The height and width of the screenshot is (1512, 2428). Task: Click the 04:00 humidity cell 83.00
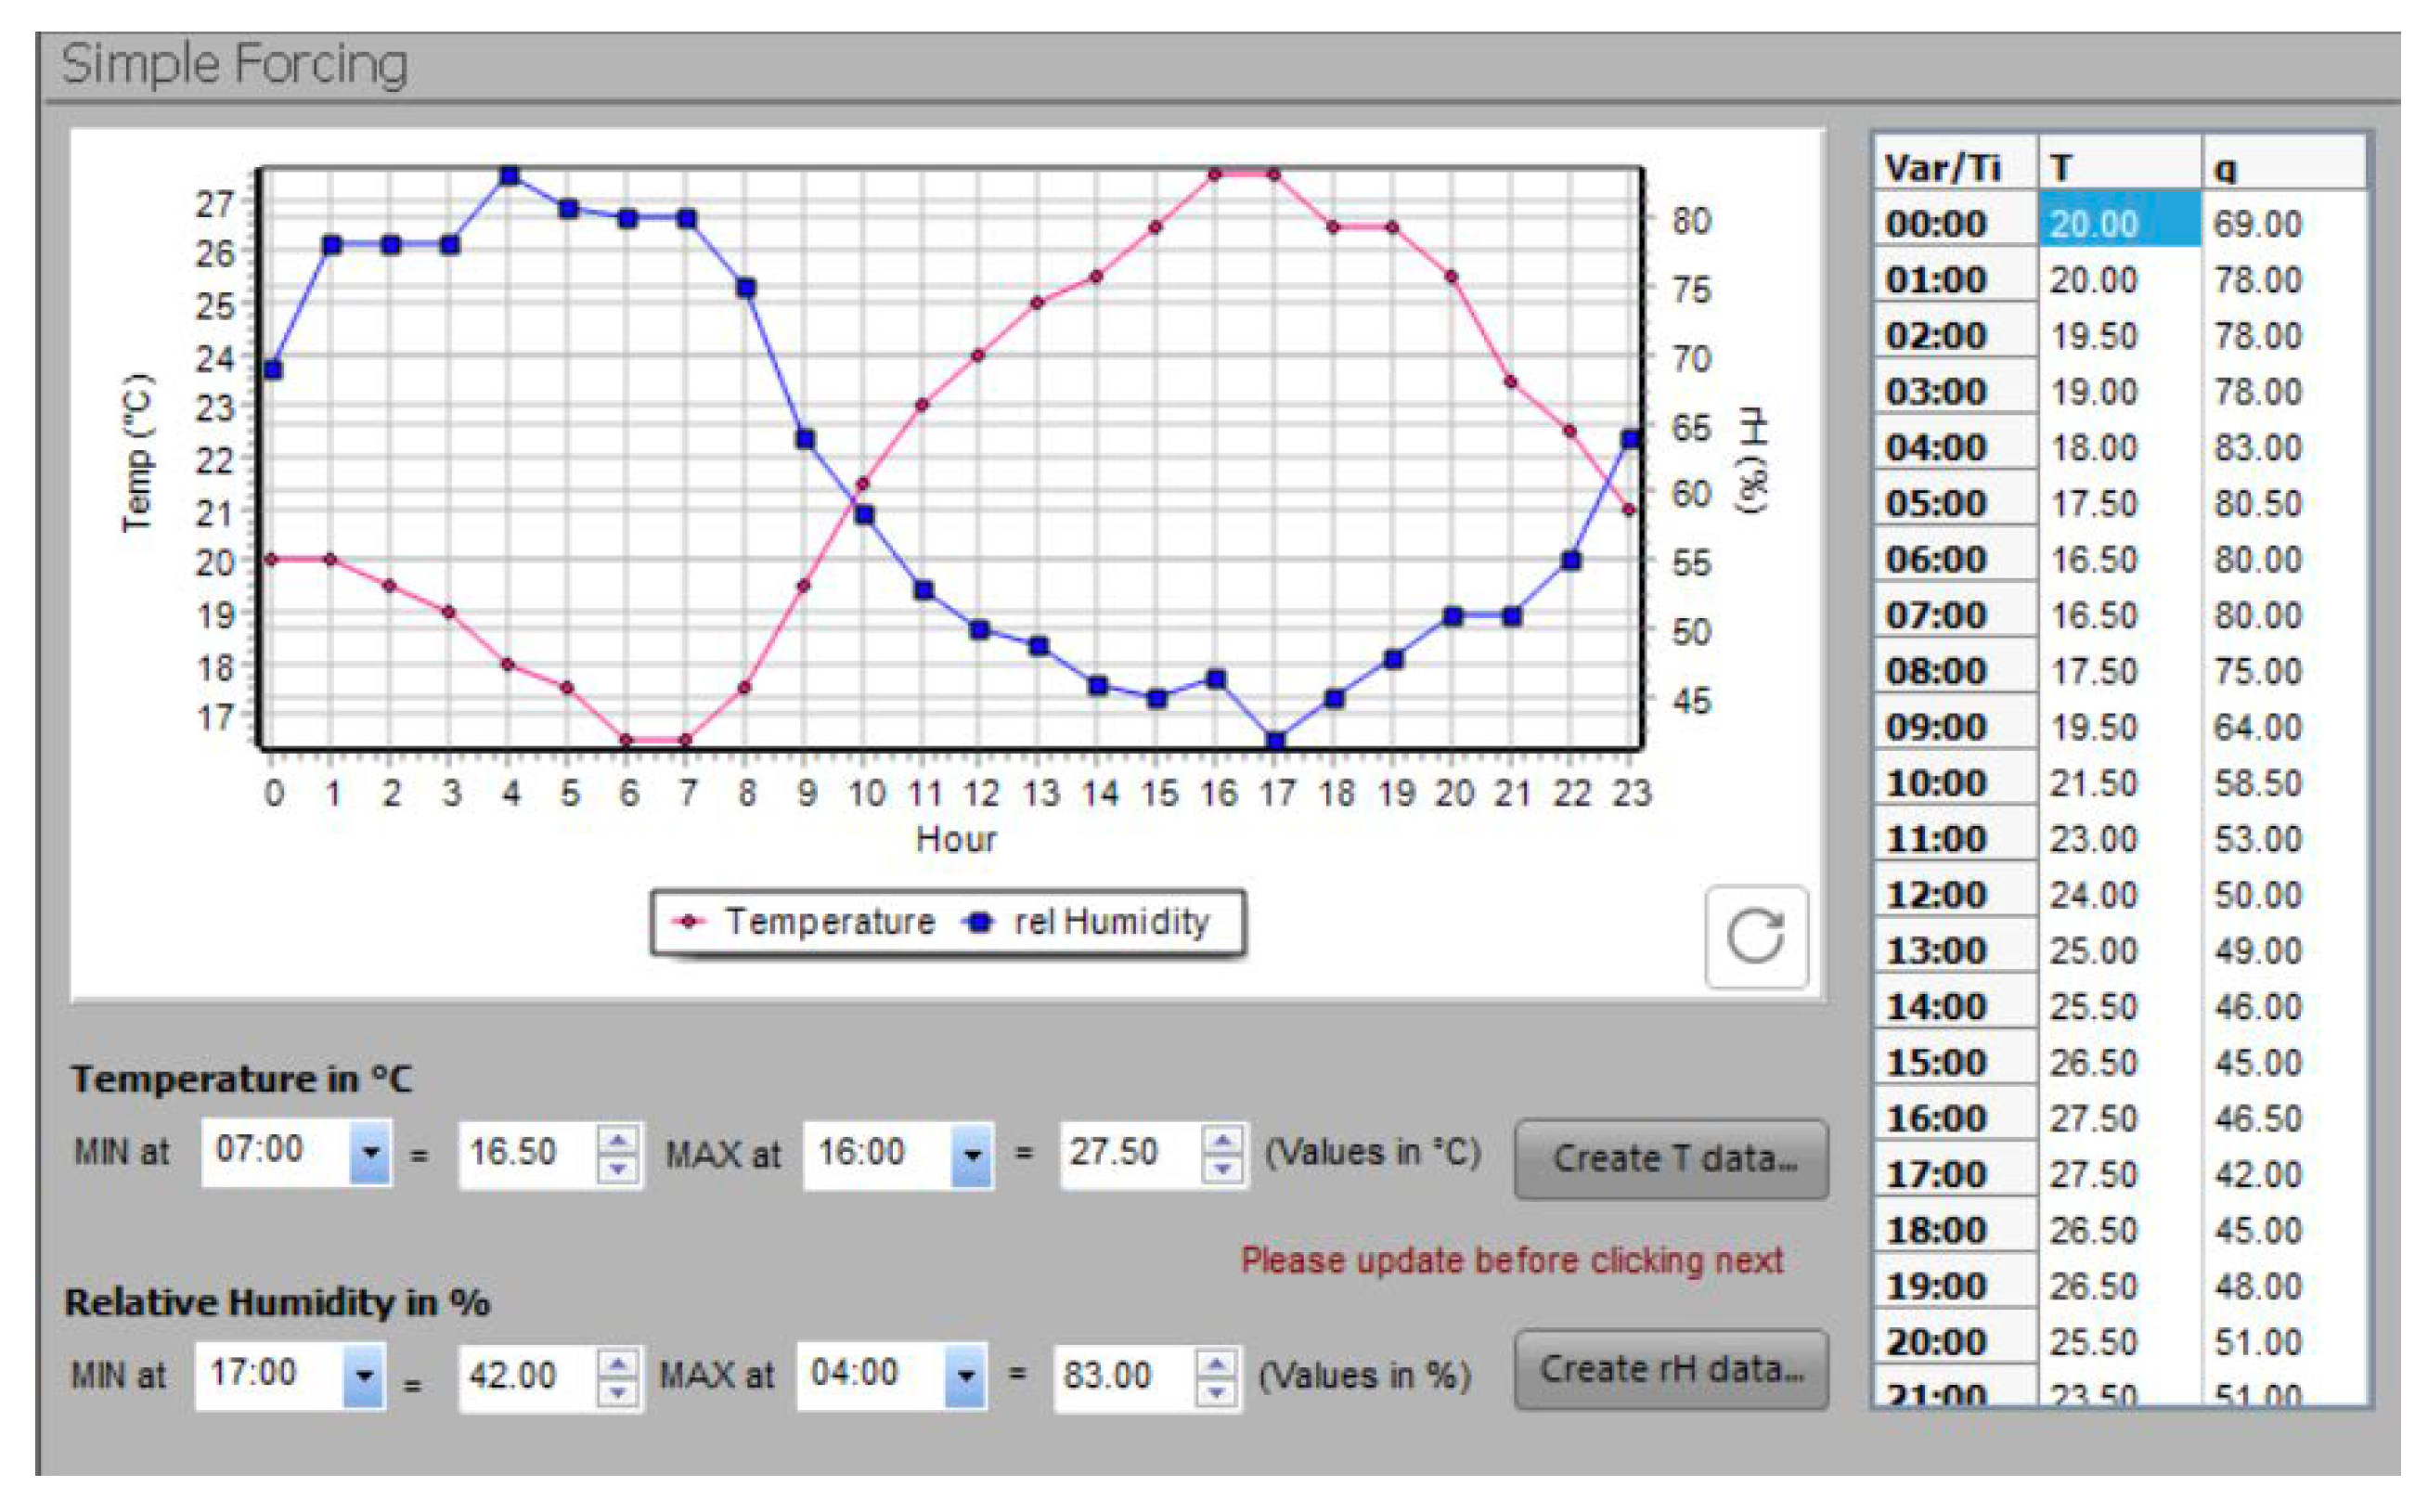pos(2258,447)
